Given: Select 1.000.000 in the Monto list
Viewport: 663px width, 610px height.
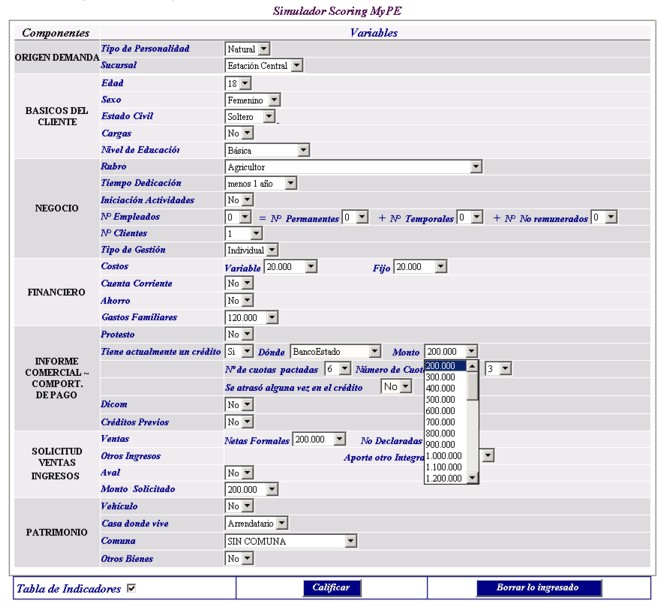Looking at the screenshot, I should coord(446,456).
